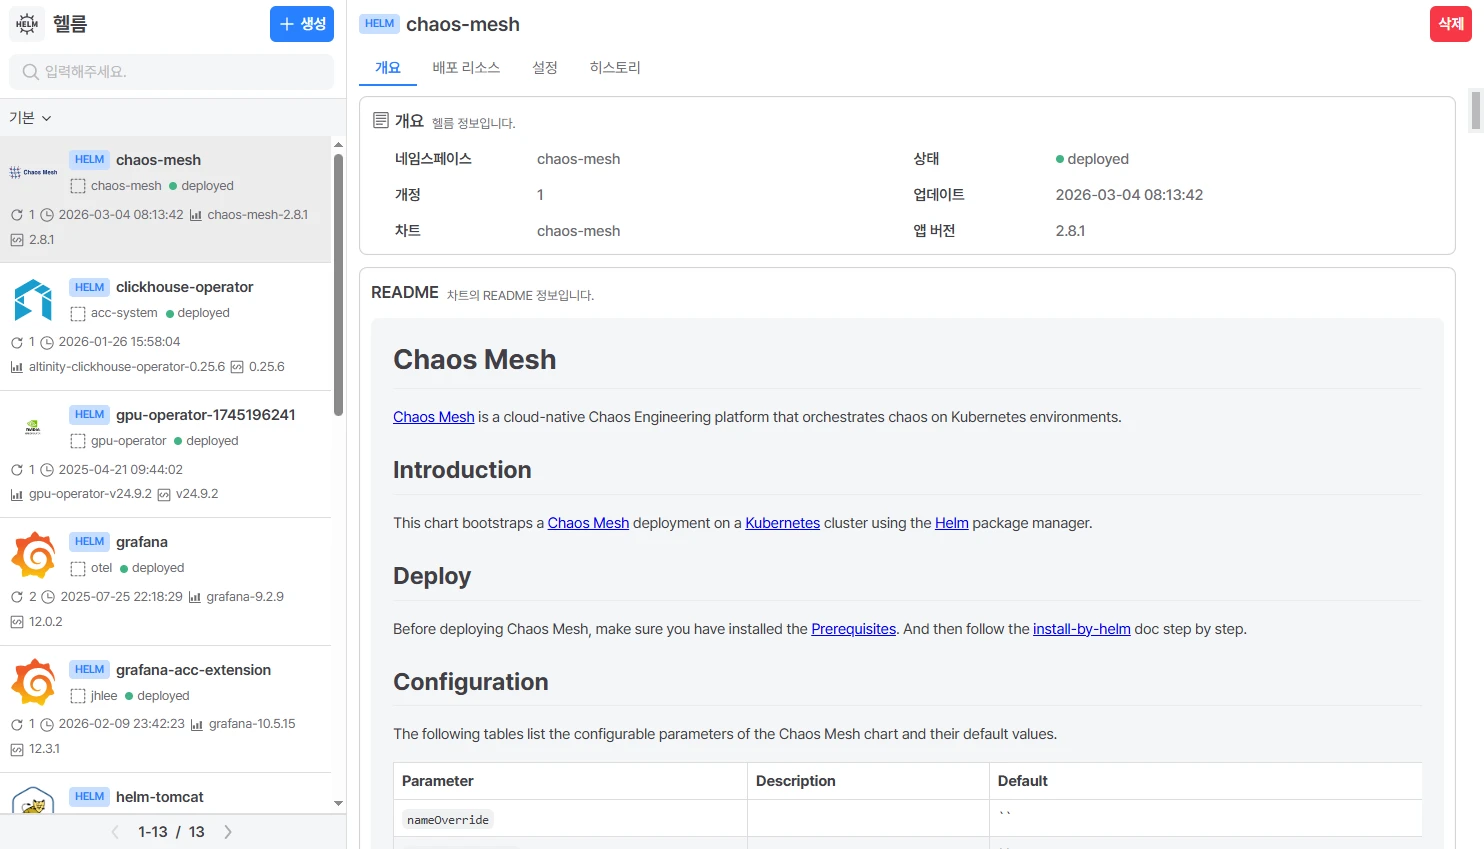Screen dimensions: 1484x849
Task: Click the gpu-operator NVIDIA logo icon
Action: coord(33,427)
